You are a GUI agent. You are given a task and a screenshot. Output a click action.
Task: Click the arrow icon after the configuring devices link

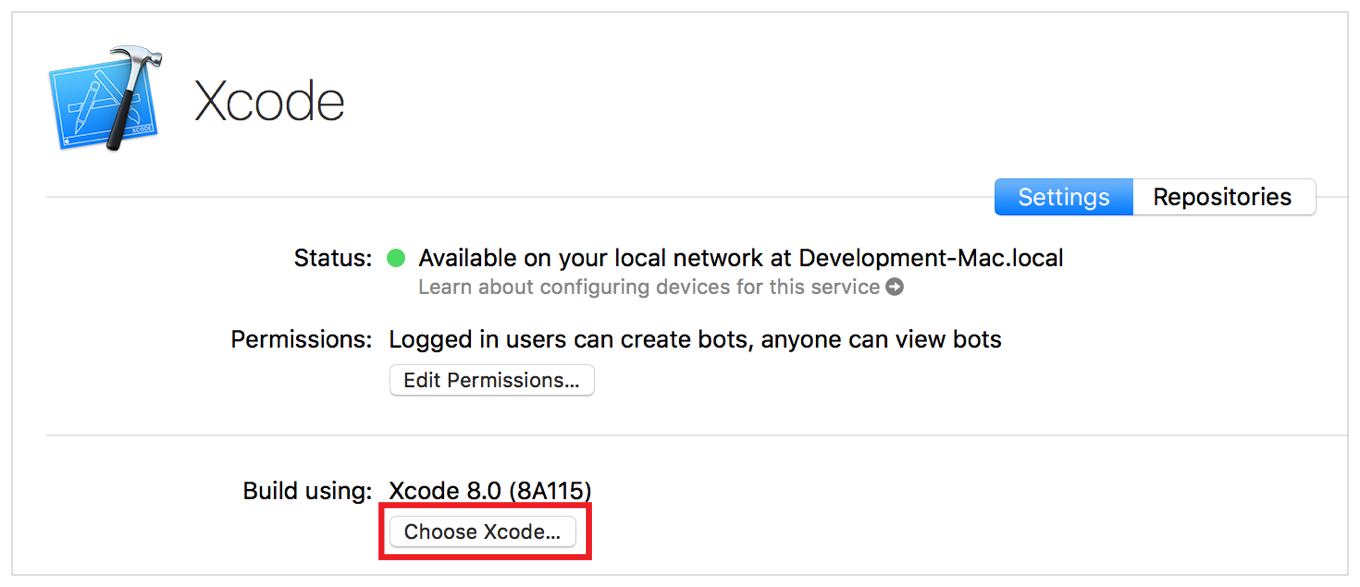[895, 287]
